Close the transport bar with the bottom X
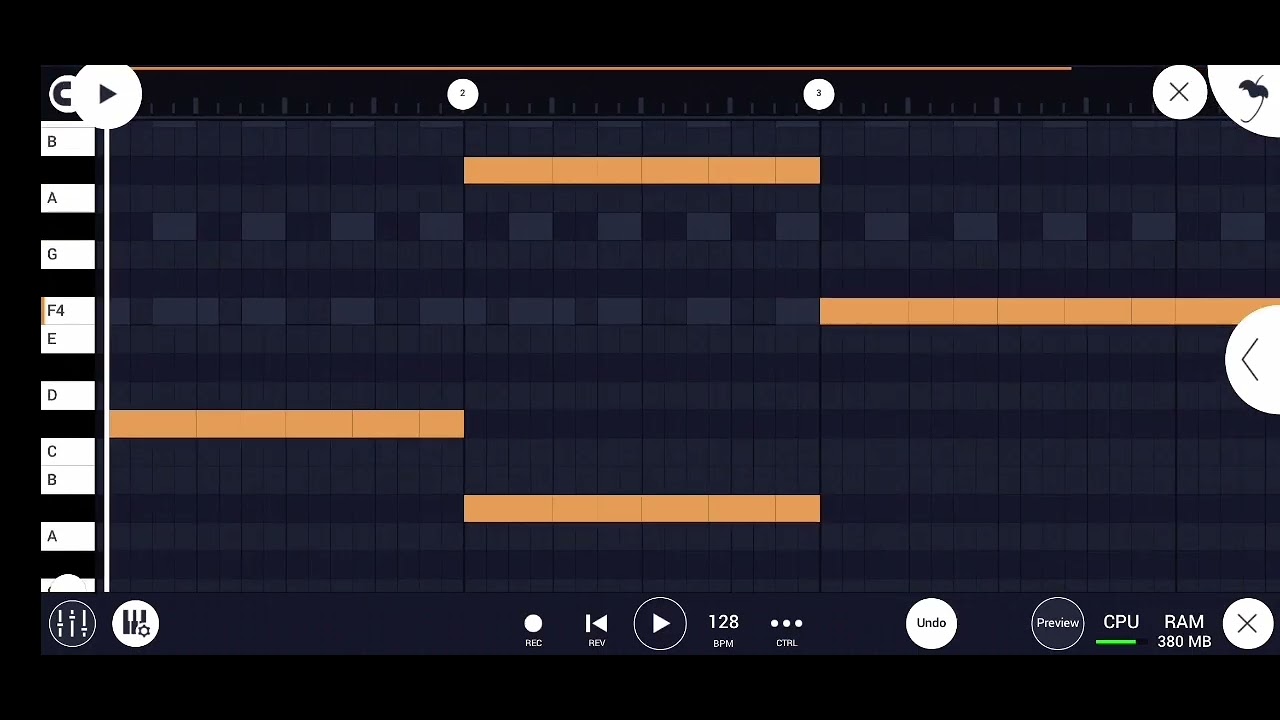Viewport: 1280px width, 720px height. coord(1247,624)
